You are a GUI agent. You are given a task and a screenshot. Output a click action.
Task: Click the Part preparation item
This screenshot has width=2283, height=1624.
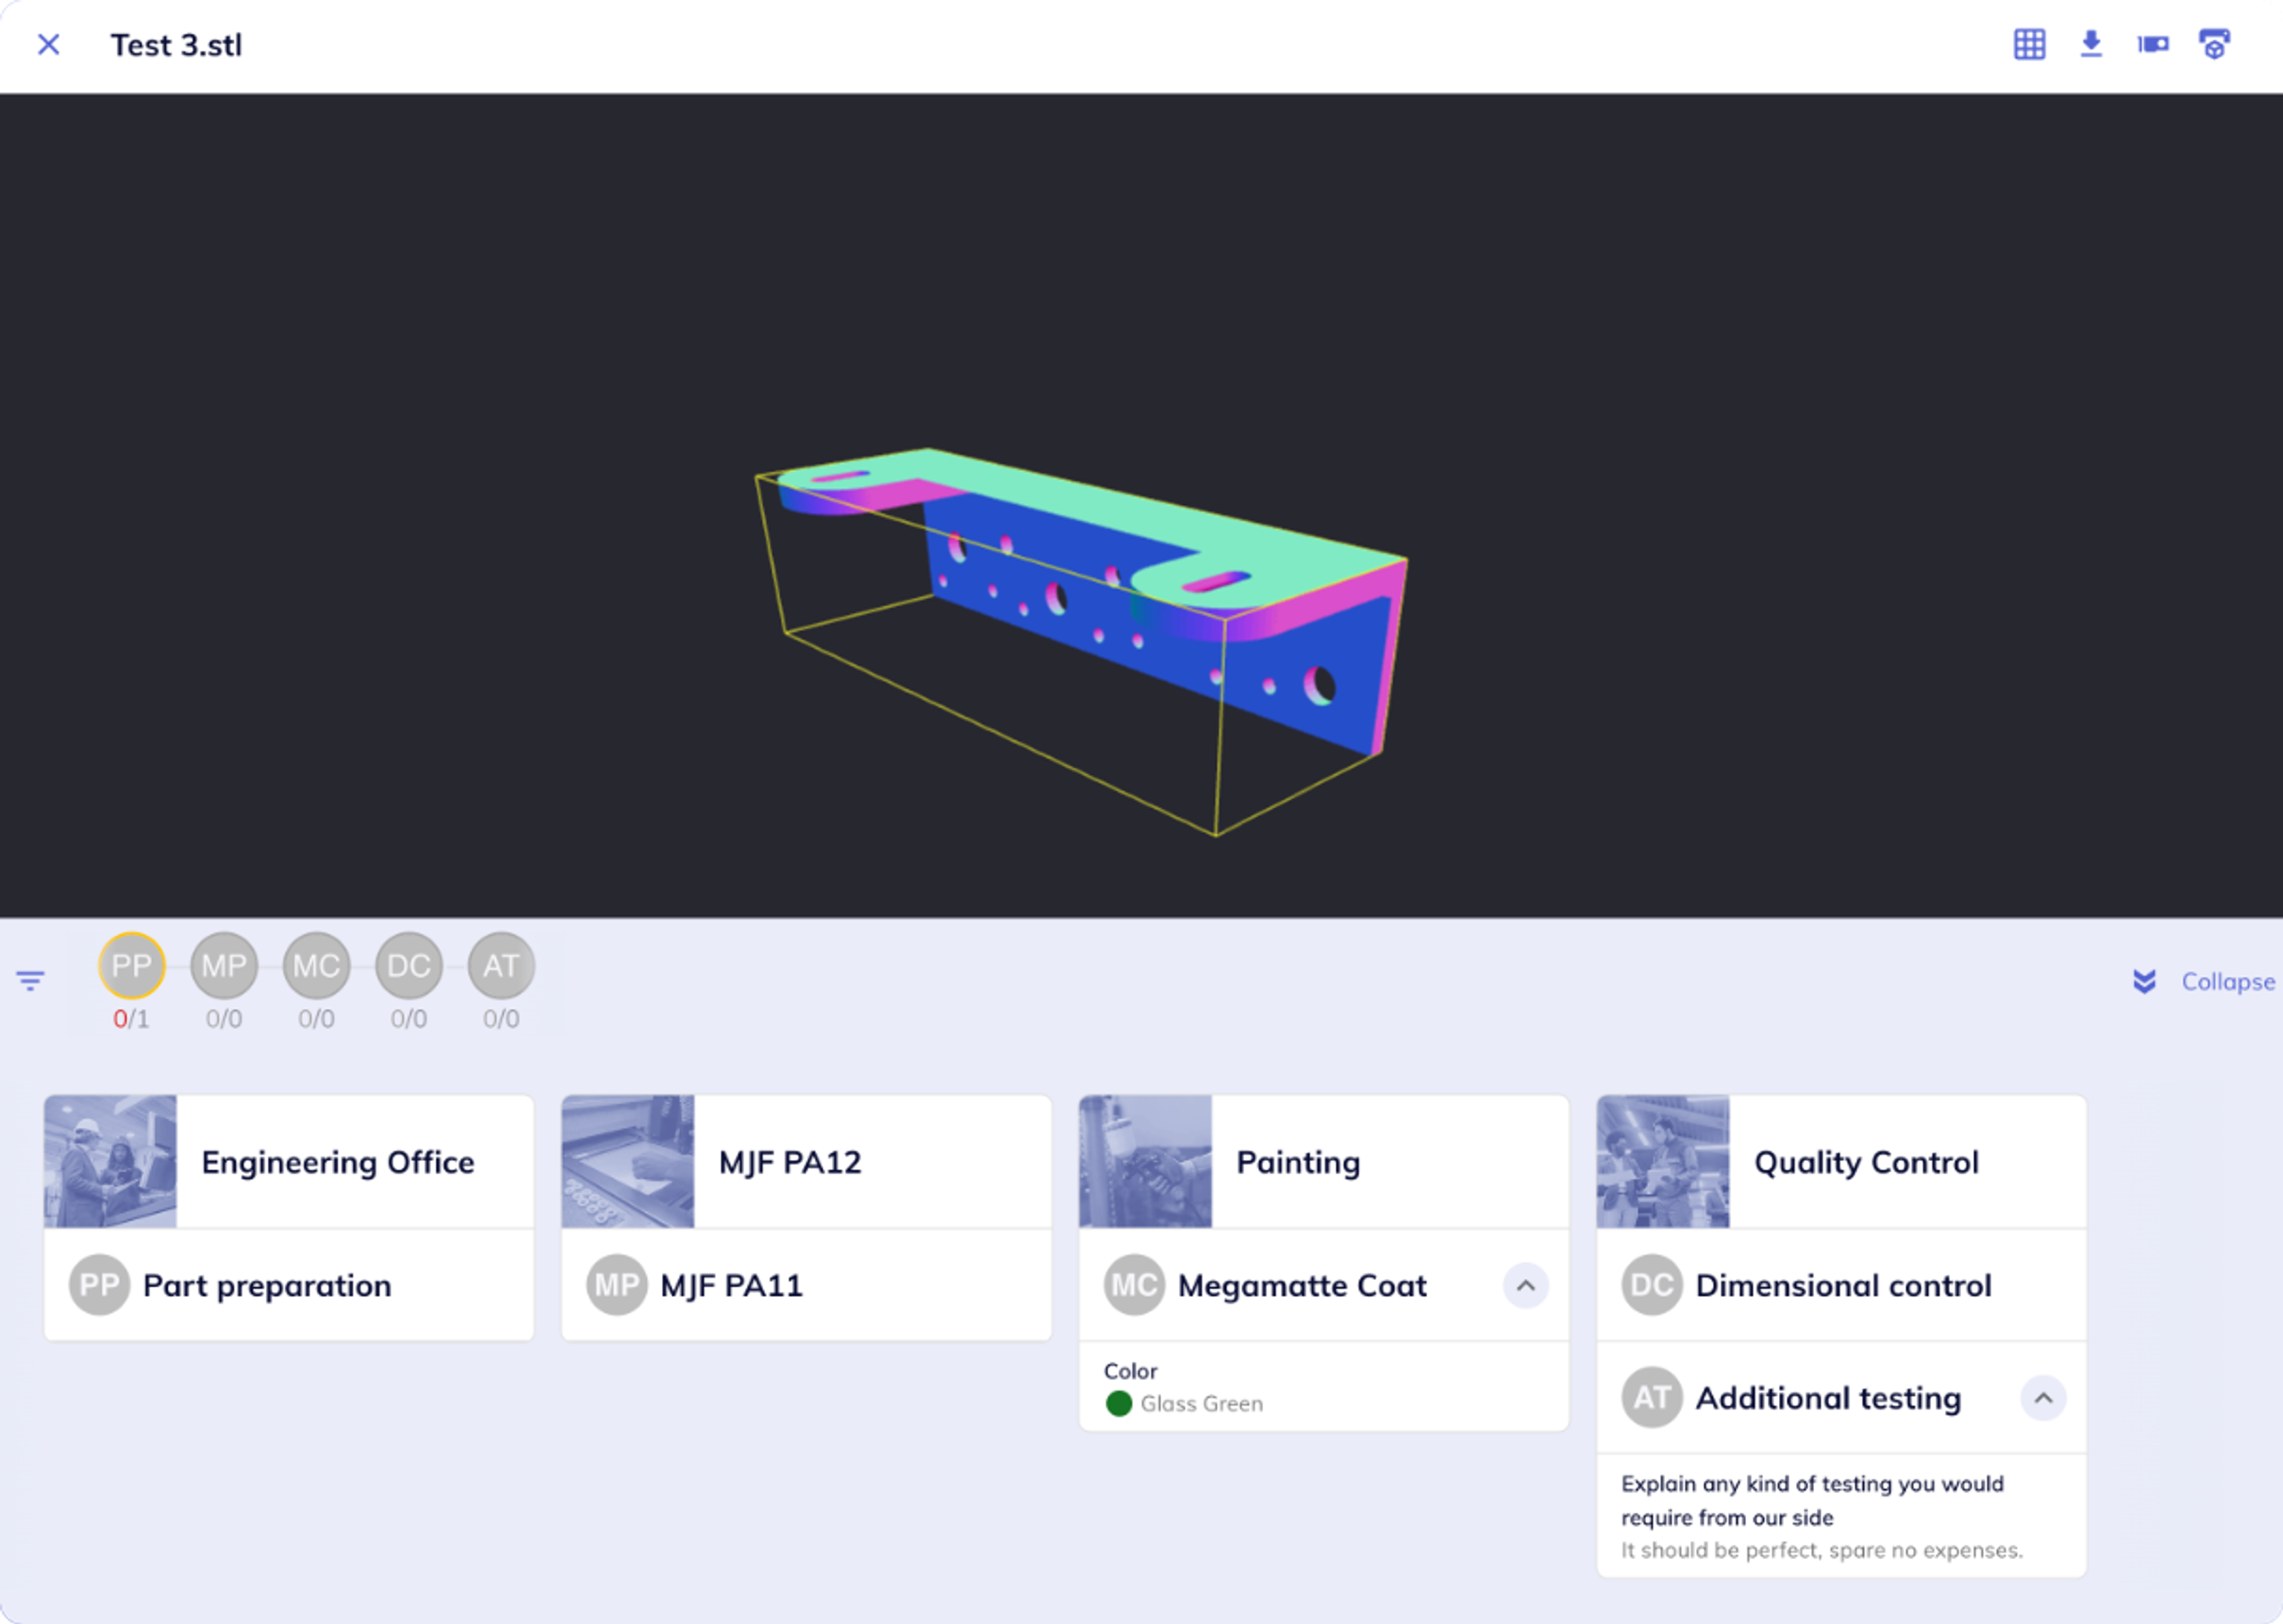(267, 1286)
